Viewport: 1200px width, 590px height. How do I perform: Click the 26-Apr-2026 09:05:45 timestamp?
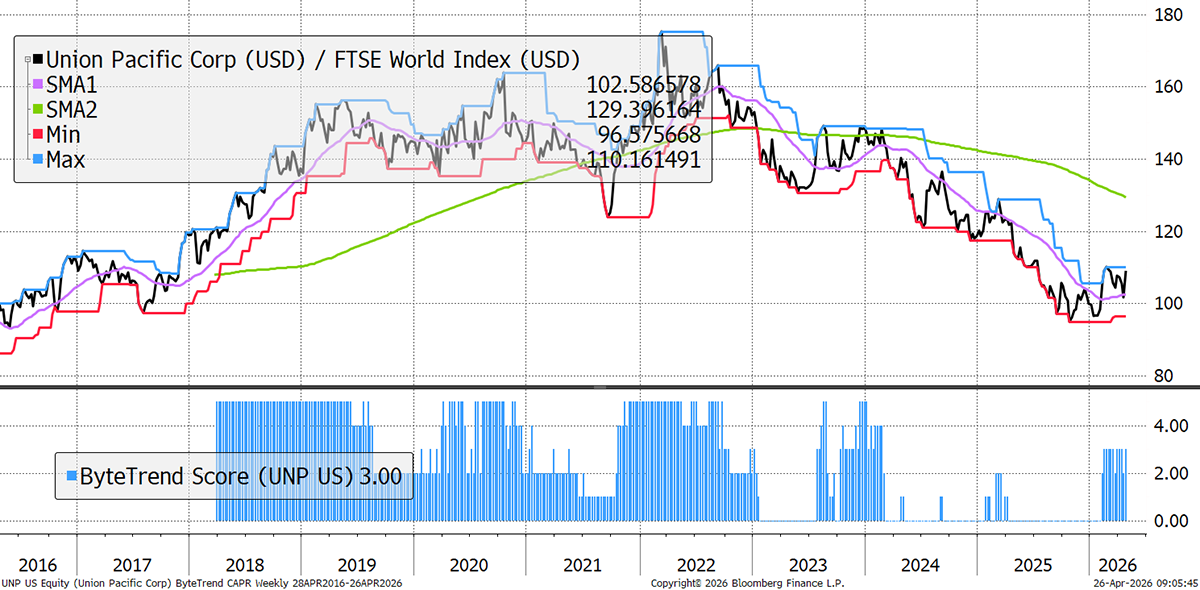tap(1145, 581)
